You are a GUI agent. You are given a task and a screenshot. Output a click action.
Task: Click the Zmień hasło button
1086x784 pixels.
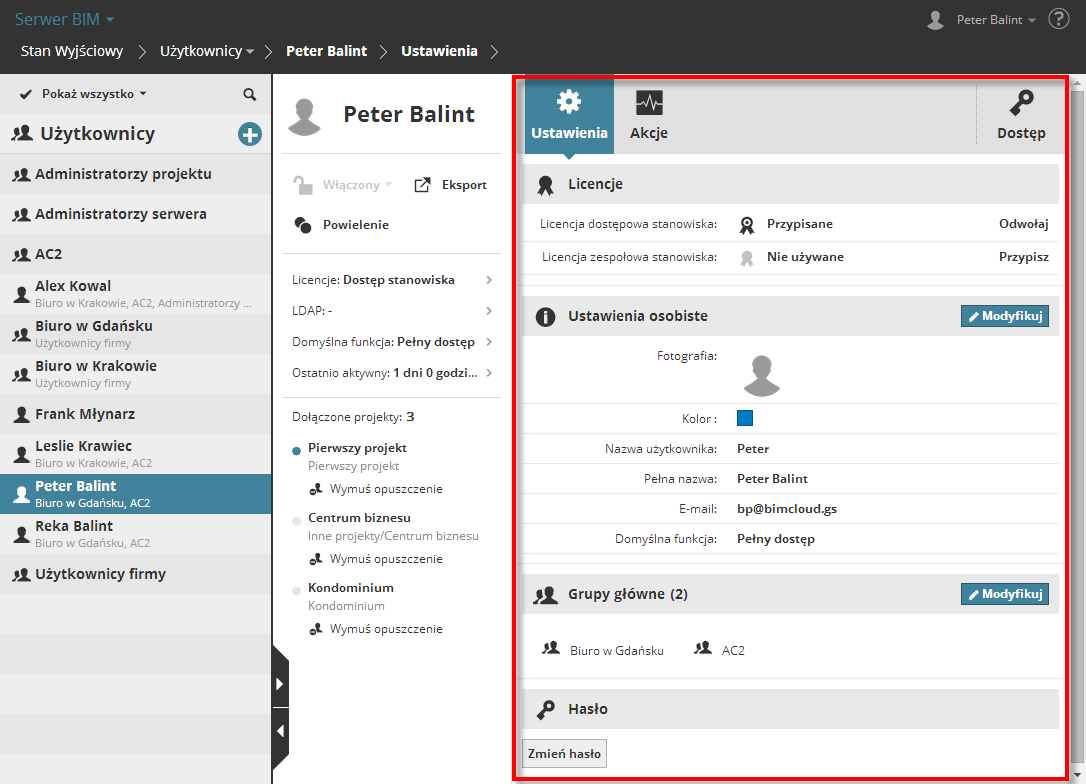click(564, 754)
